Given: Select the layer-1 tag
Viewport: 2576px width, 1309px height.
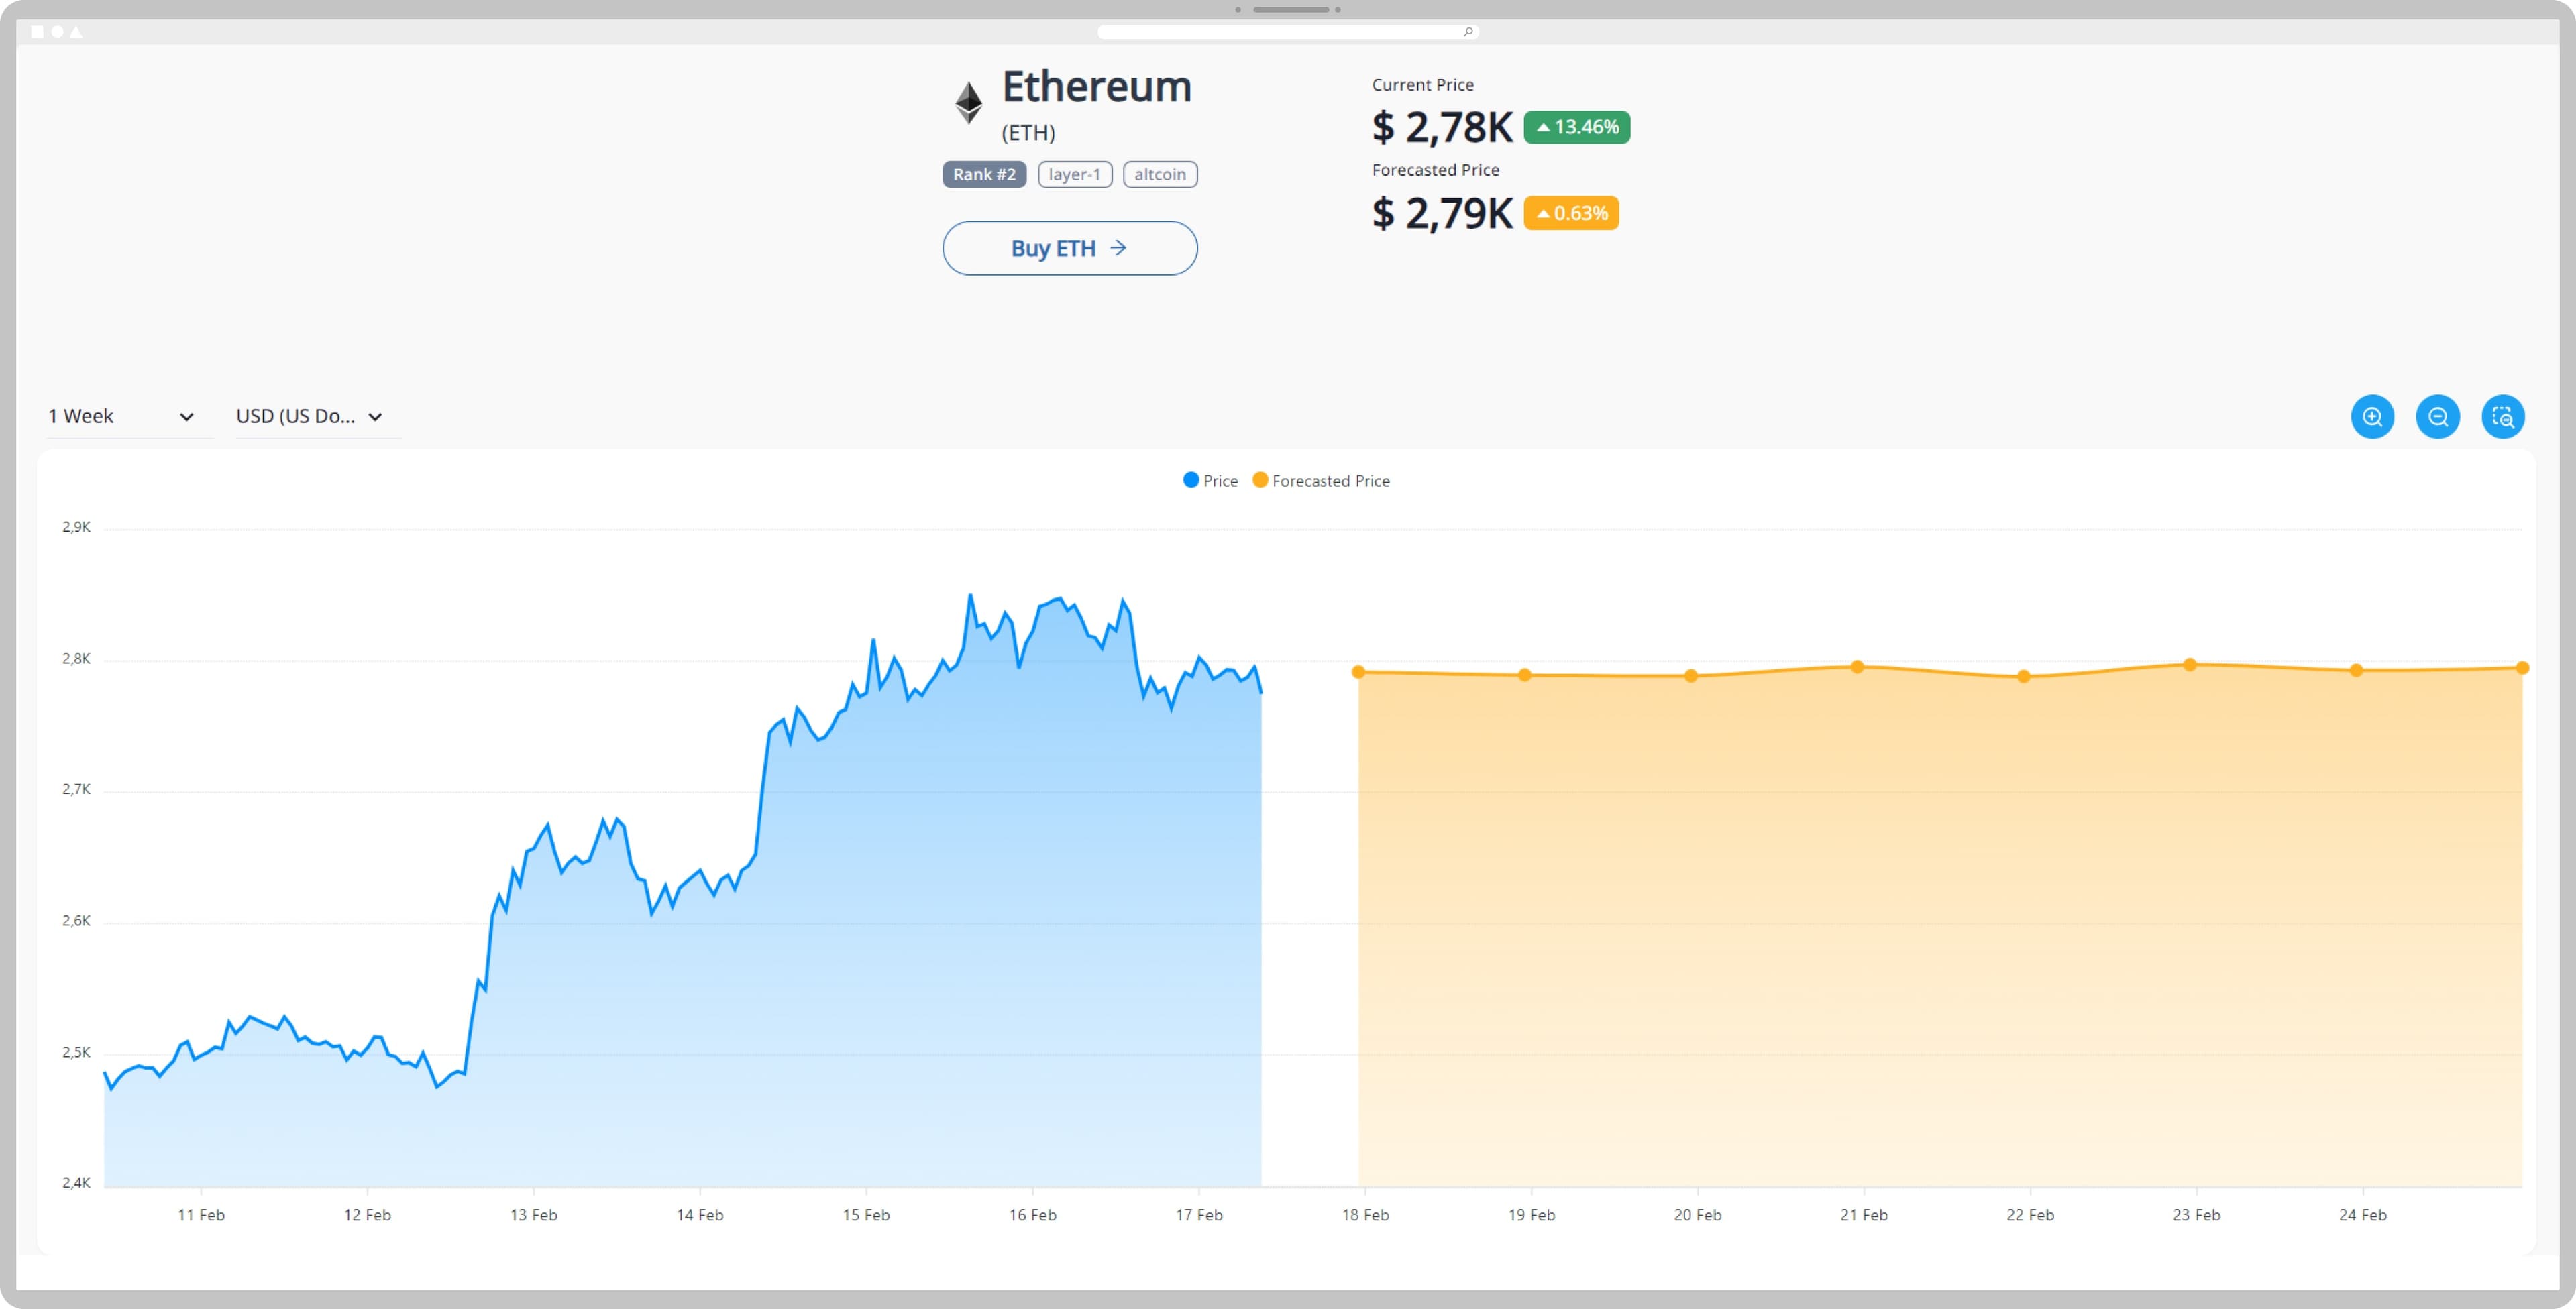Looking at the screenshot, I should (1074, 174).
